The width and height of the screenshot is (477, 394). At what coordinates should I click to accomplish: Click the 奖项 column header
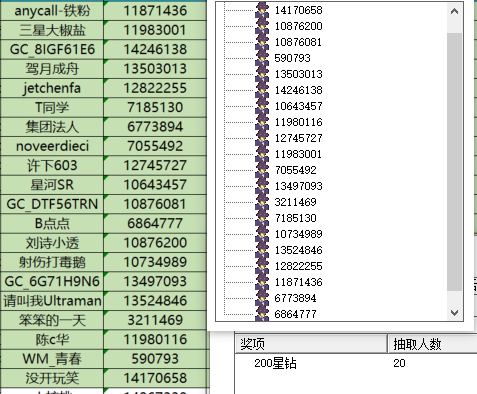pos(311,344)
